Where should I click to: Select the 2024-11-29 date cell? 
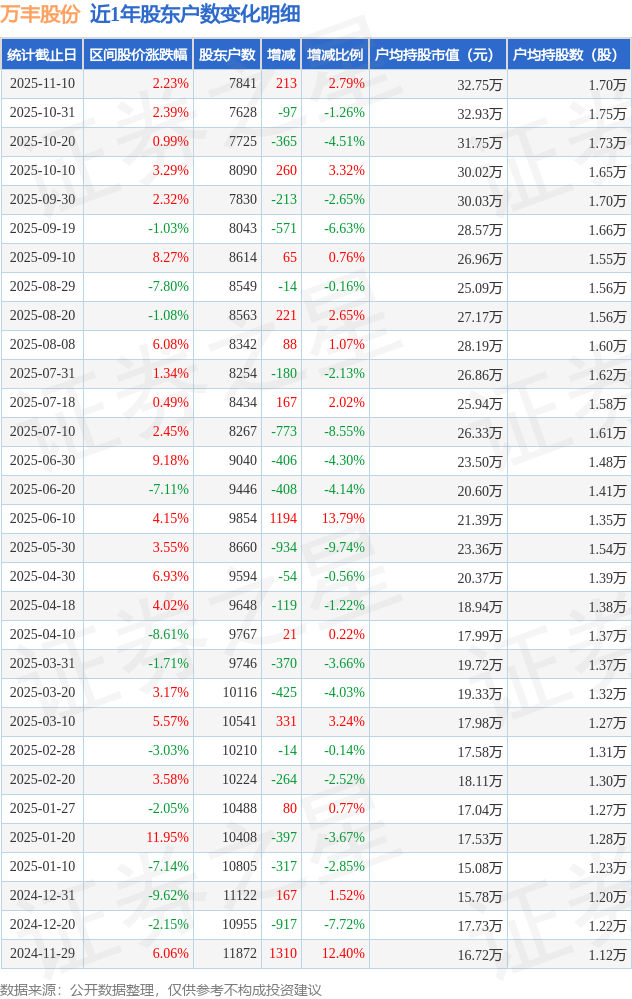click(x=42, y=954)
